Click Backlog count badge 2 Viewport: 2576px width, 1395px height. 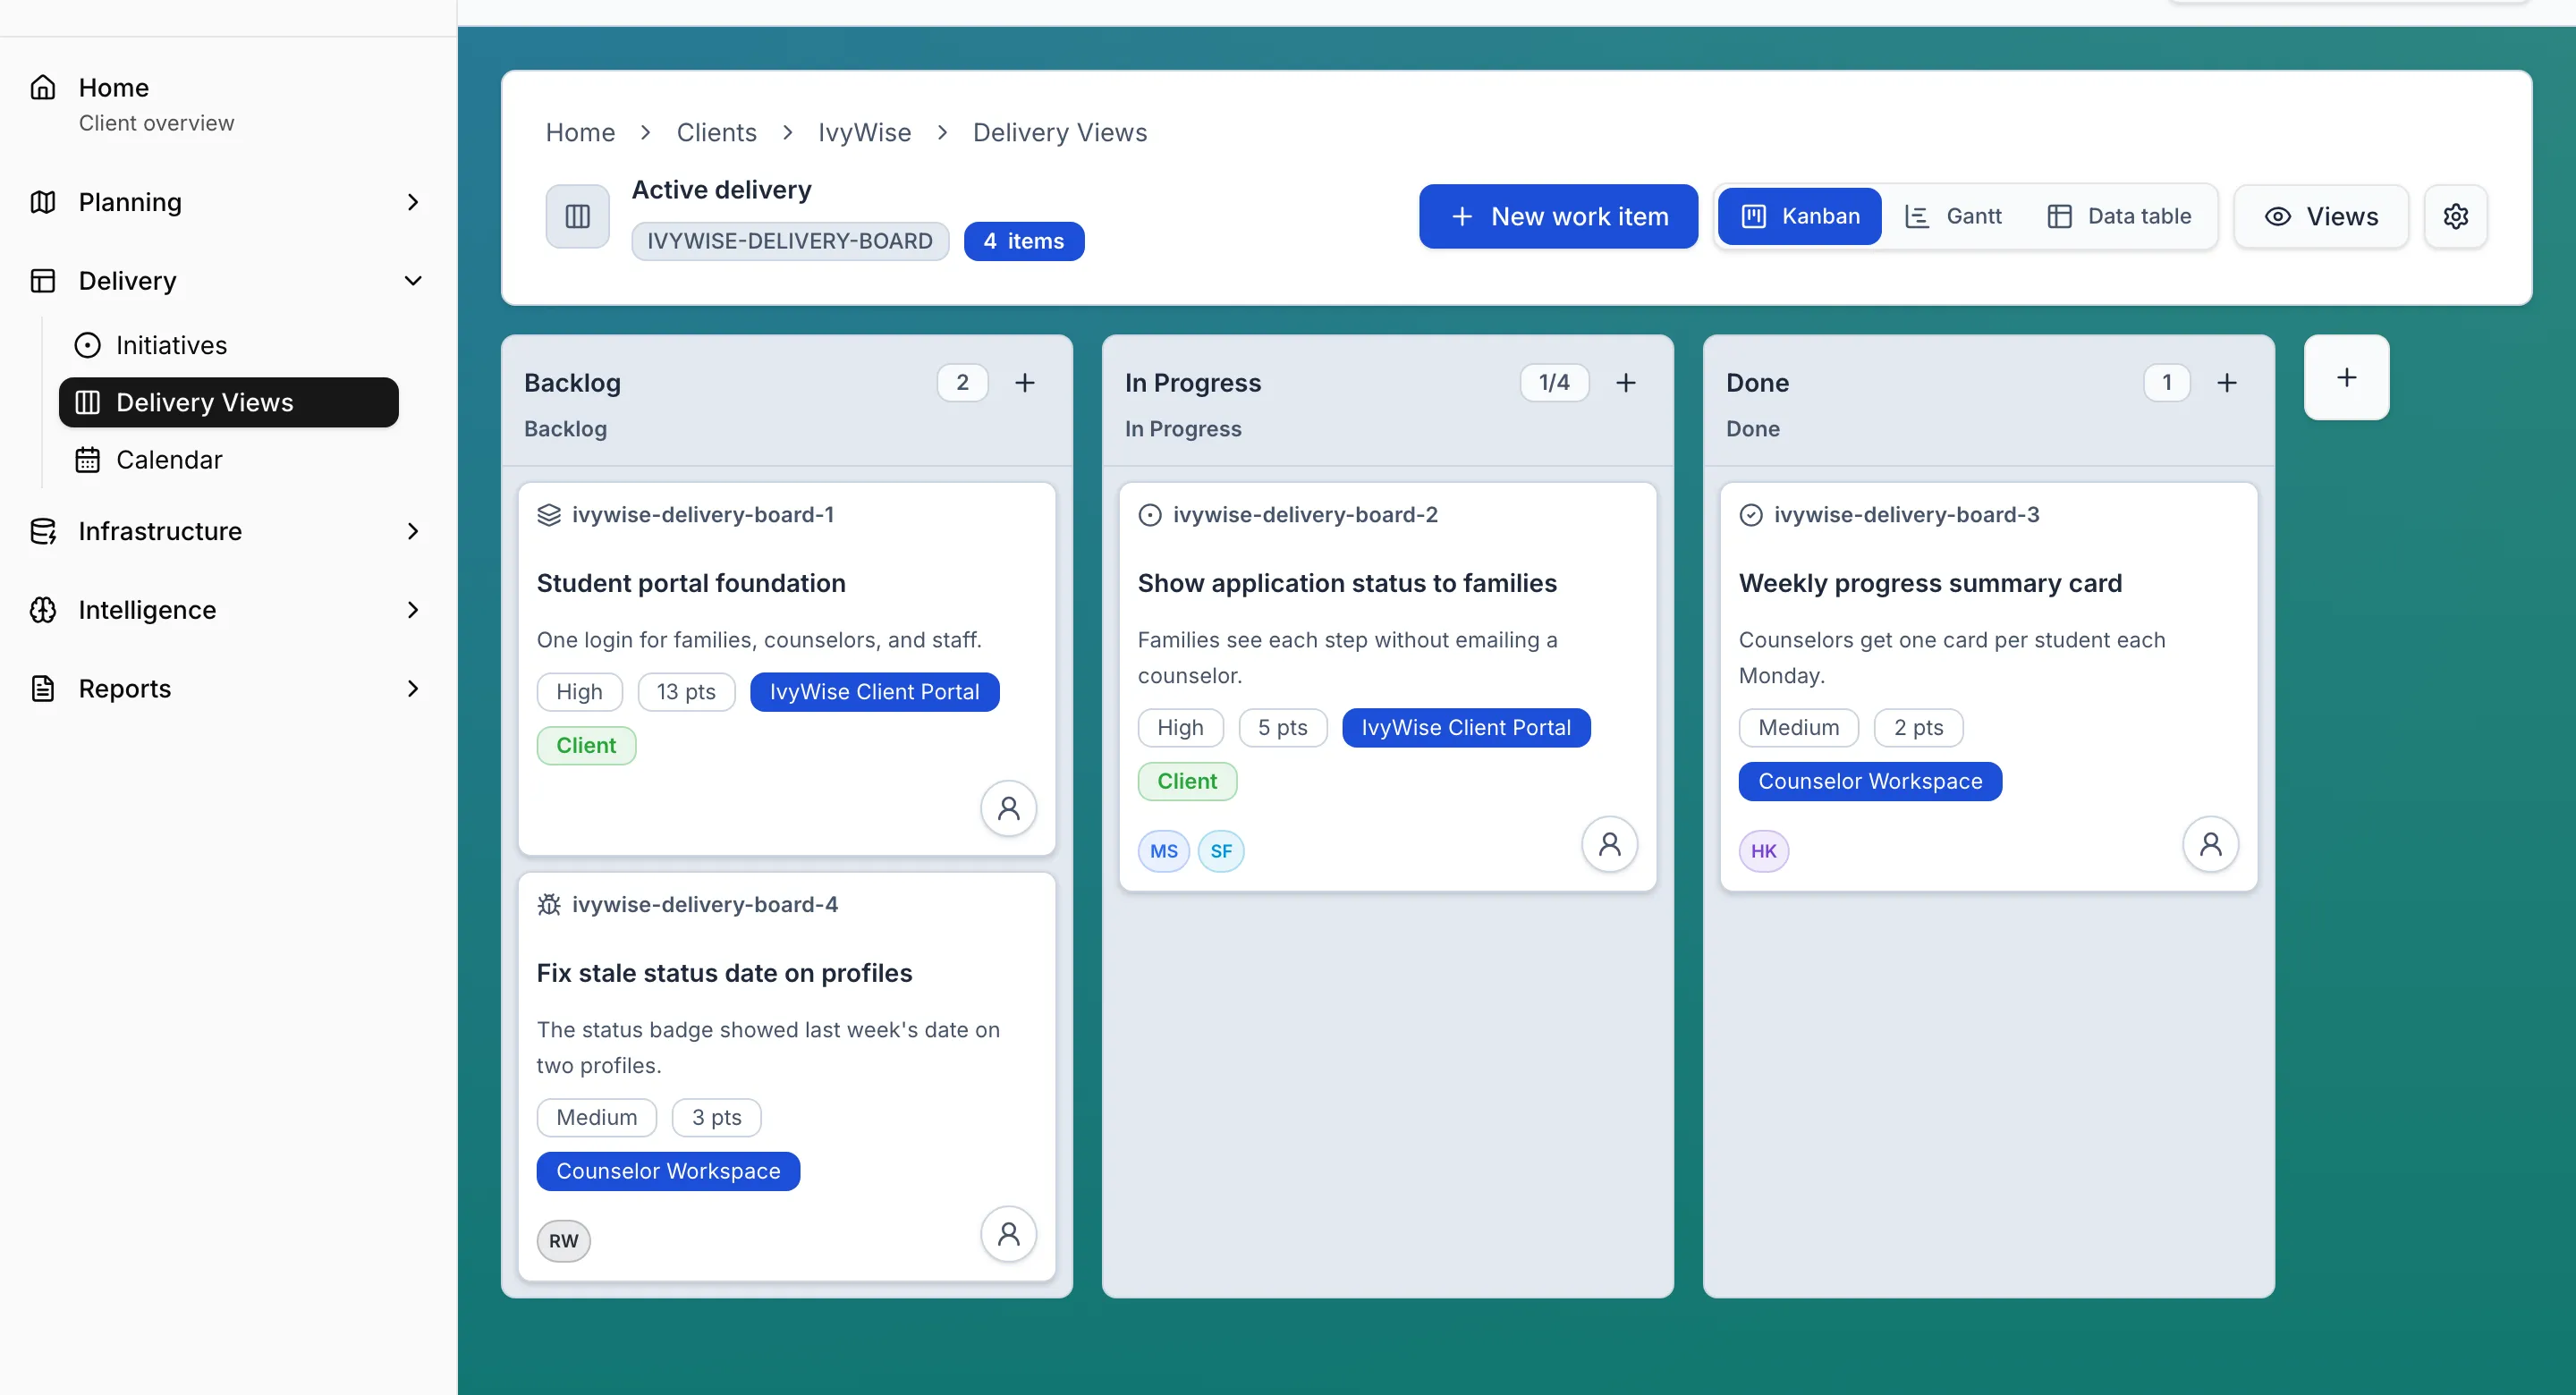tap(962, 383)
